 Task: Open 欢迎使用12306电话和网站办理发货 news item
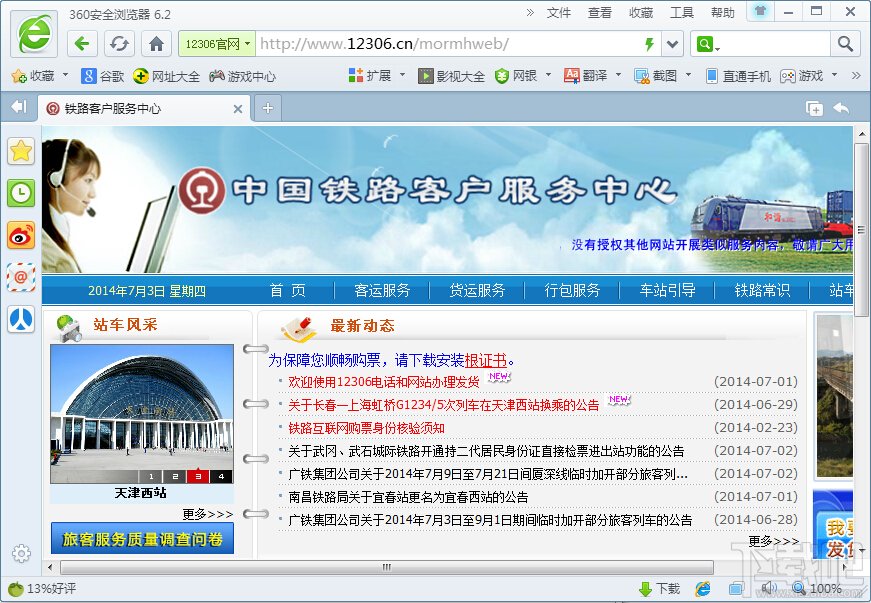pos(384,382)
